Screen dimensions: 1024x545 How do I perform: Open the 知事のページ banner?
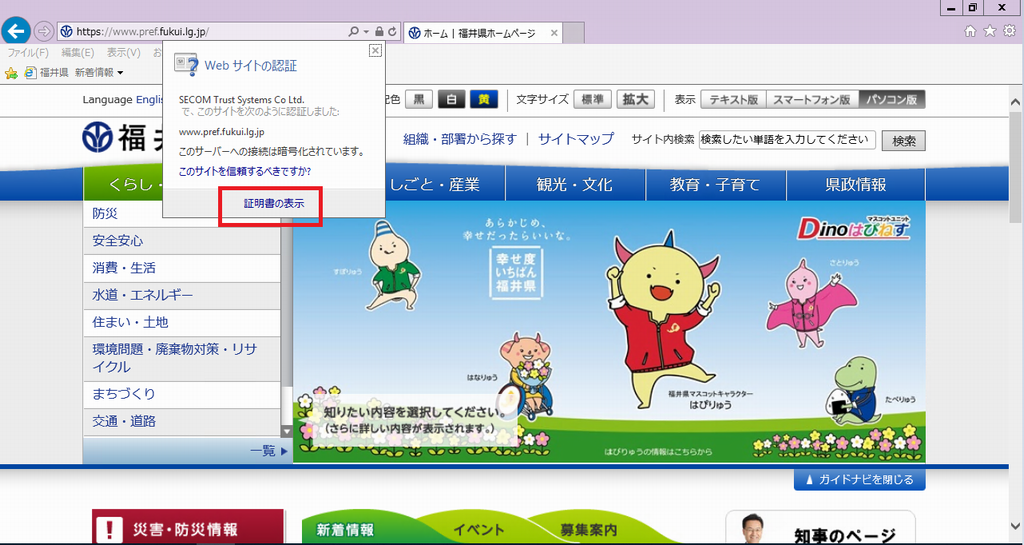click(820, 527)
